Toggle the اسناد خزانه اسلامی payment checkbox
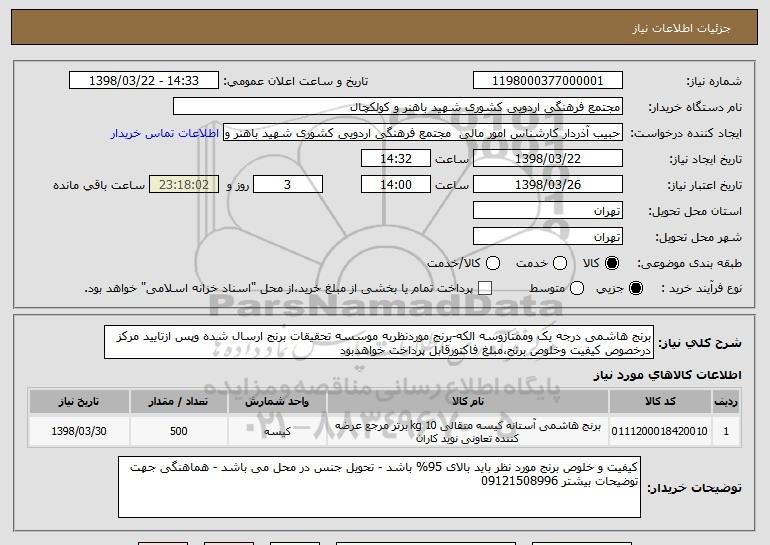The image size is (770, 545). 485,288
